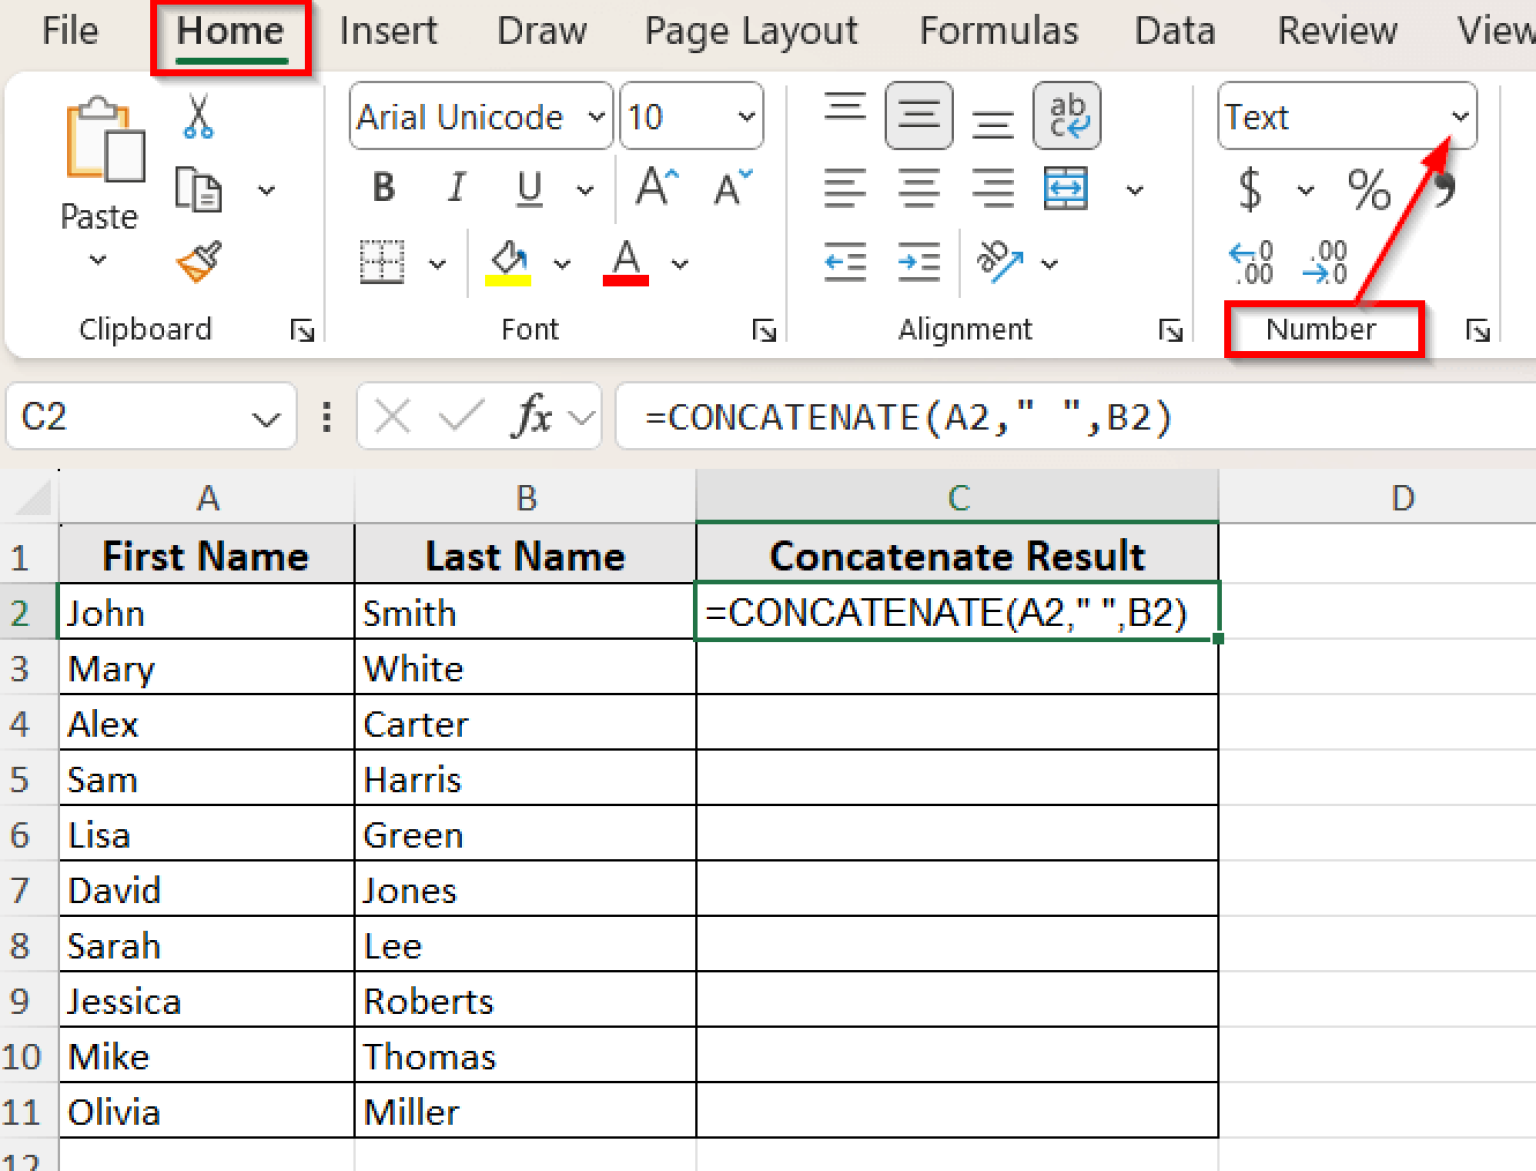Open the Insert Function (fx) tool

(x=533, y=417)
